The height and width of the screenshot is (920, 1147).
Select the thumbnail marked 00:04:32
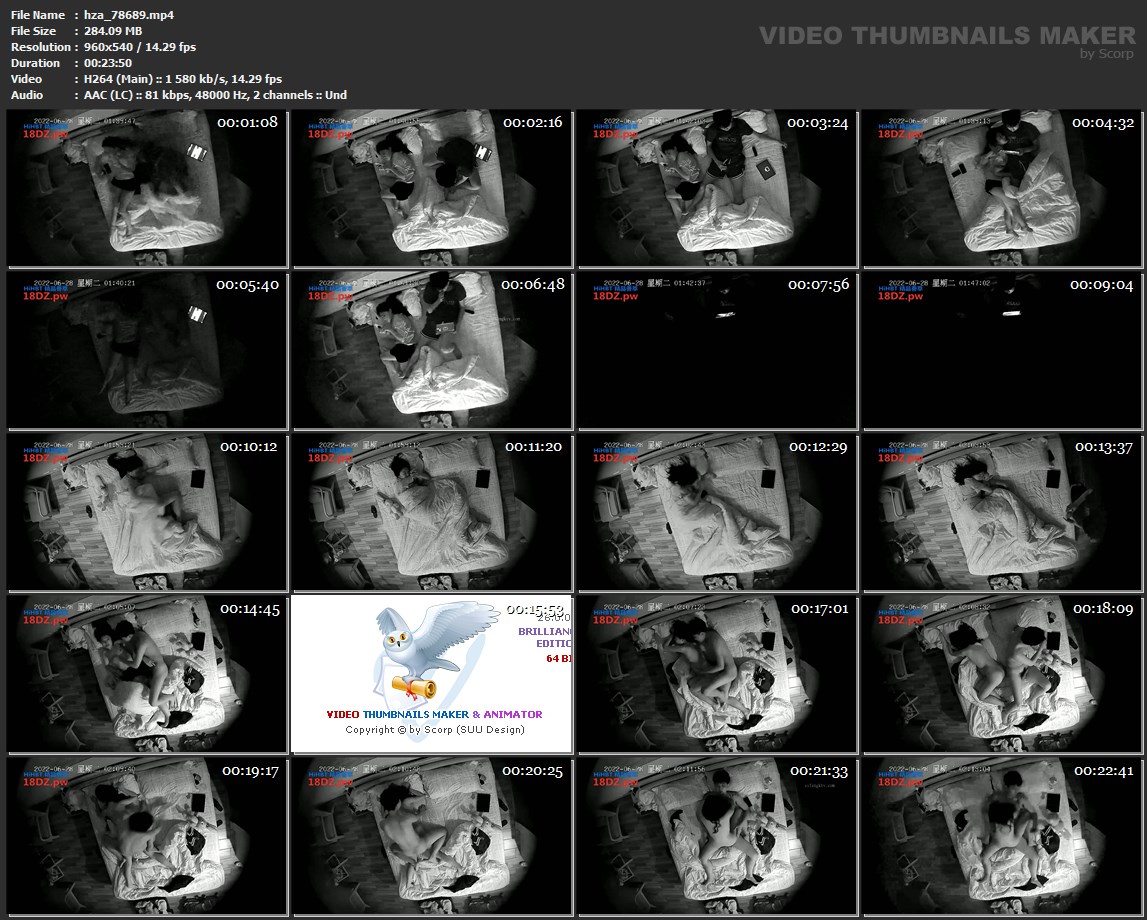[1002, 188]
